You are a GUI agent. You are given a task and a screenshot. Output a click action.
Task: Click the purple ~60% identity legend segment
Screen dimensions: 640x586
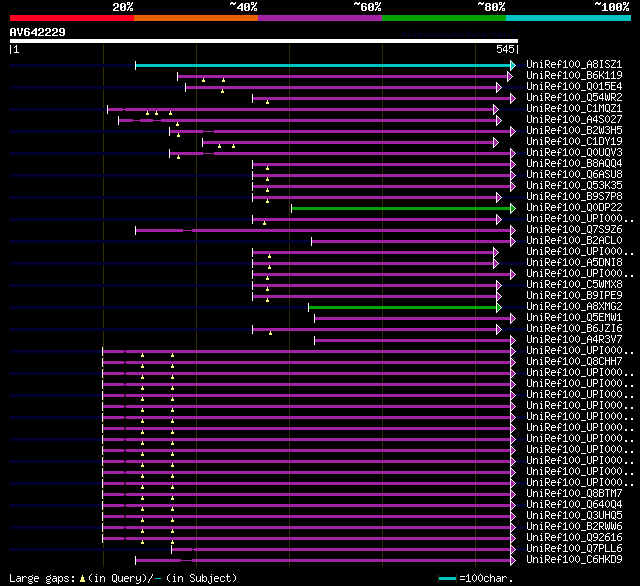tap(320, 18)
